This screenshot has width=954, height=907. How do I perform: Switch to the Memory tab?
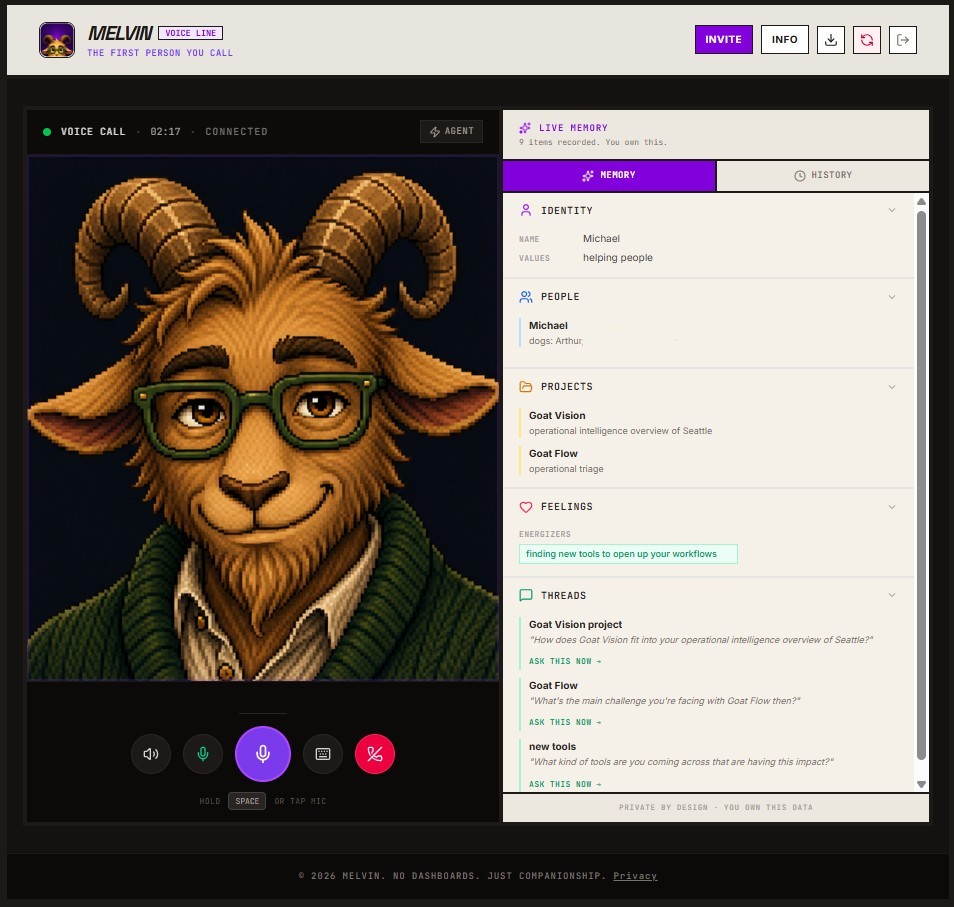click(609, 176)
